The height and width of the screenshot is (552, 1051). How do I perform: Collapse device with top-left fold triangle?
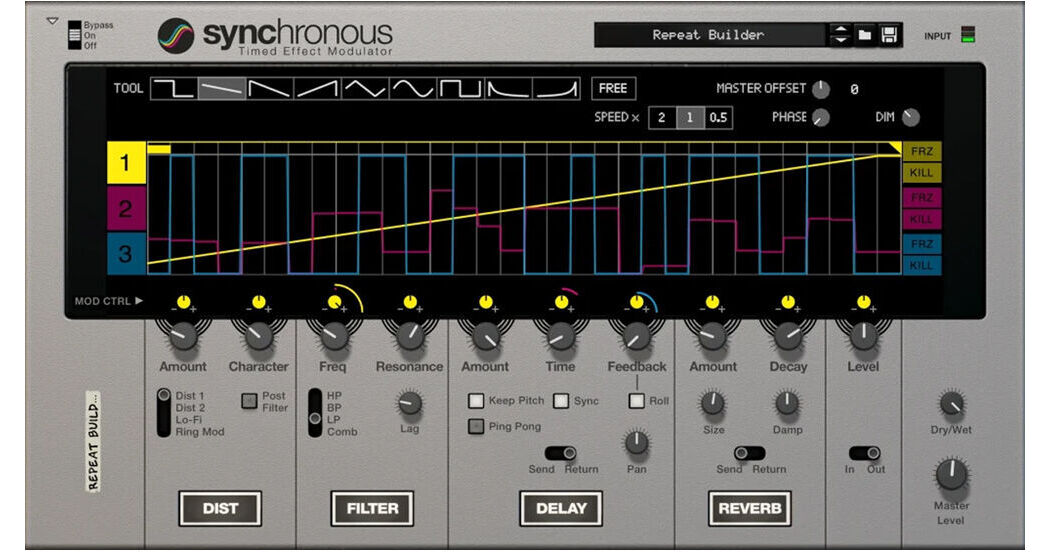[x=52, y=21]
